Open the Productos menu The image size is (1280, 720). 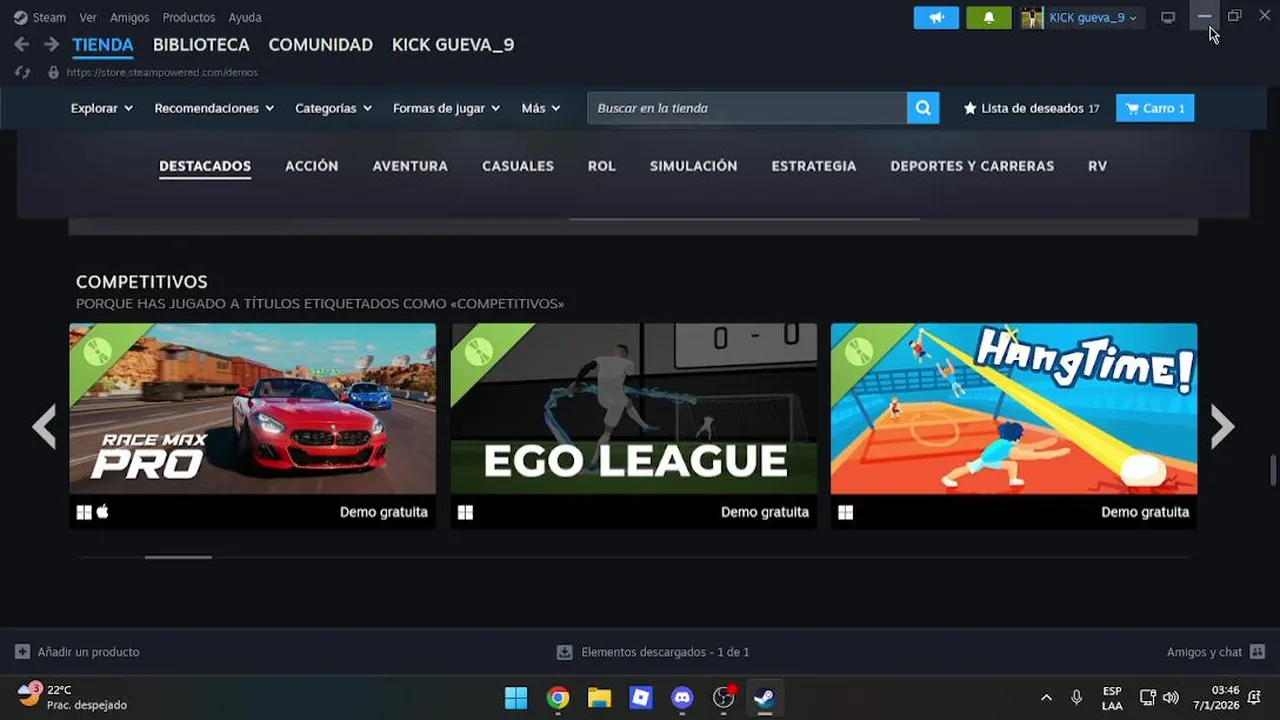[x=189, y=17]
